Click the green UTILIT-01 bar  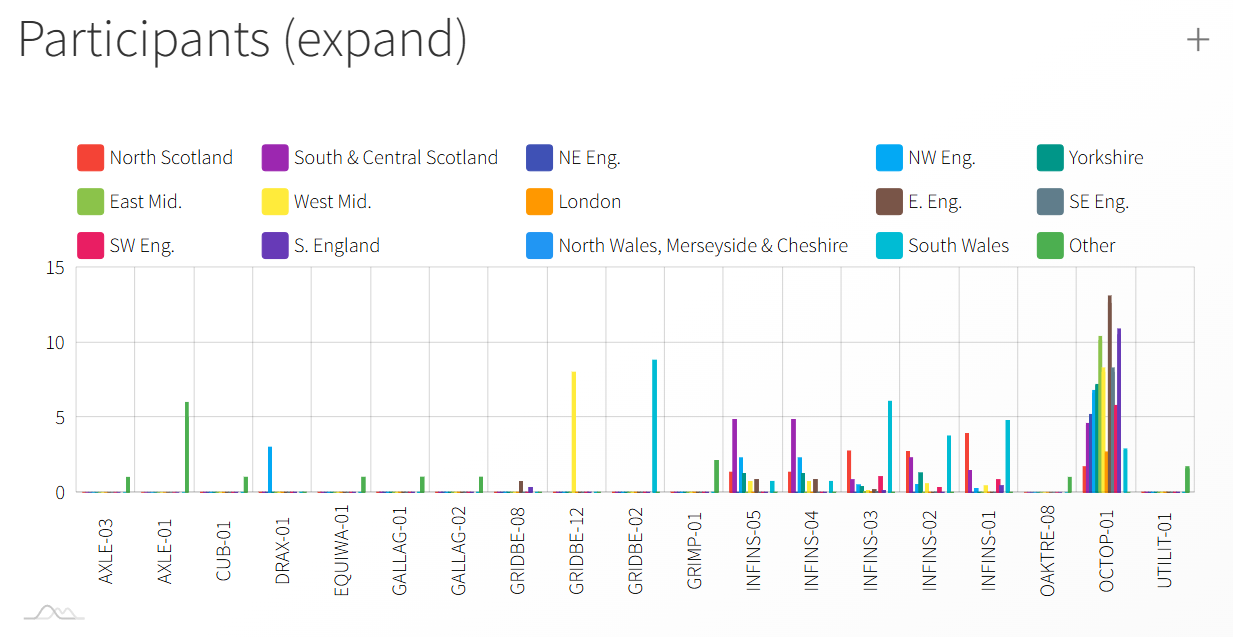pyautogui.click(x=1187, y=479)
